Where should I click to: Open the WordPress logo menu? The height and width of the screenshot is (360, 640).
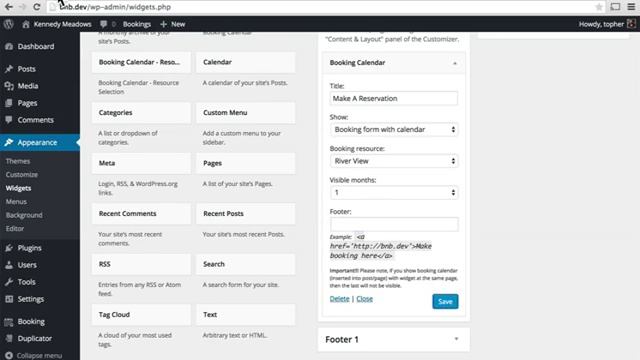(9, 24)
